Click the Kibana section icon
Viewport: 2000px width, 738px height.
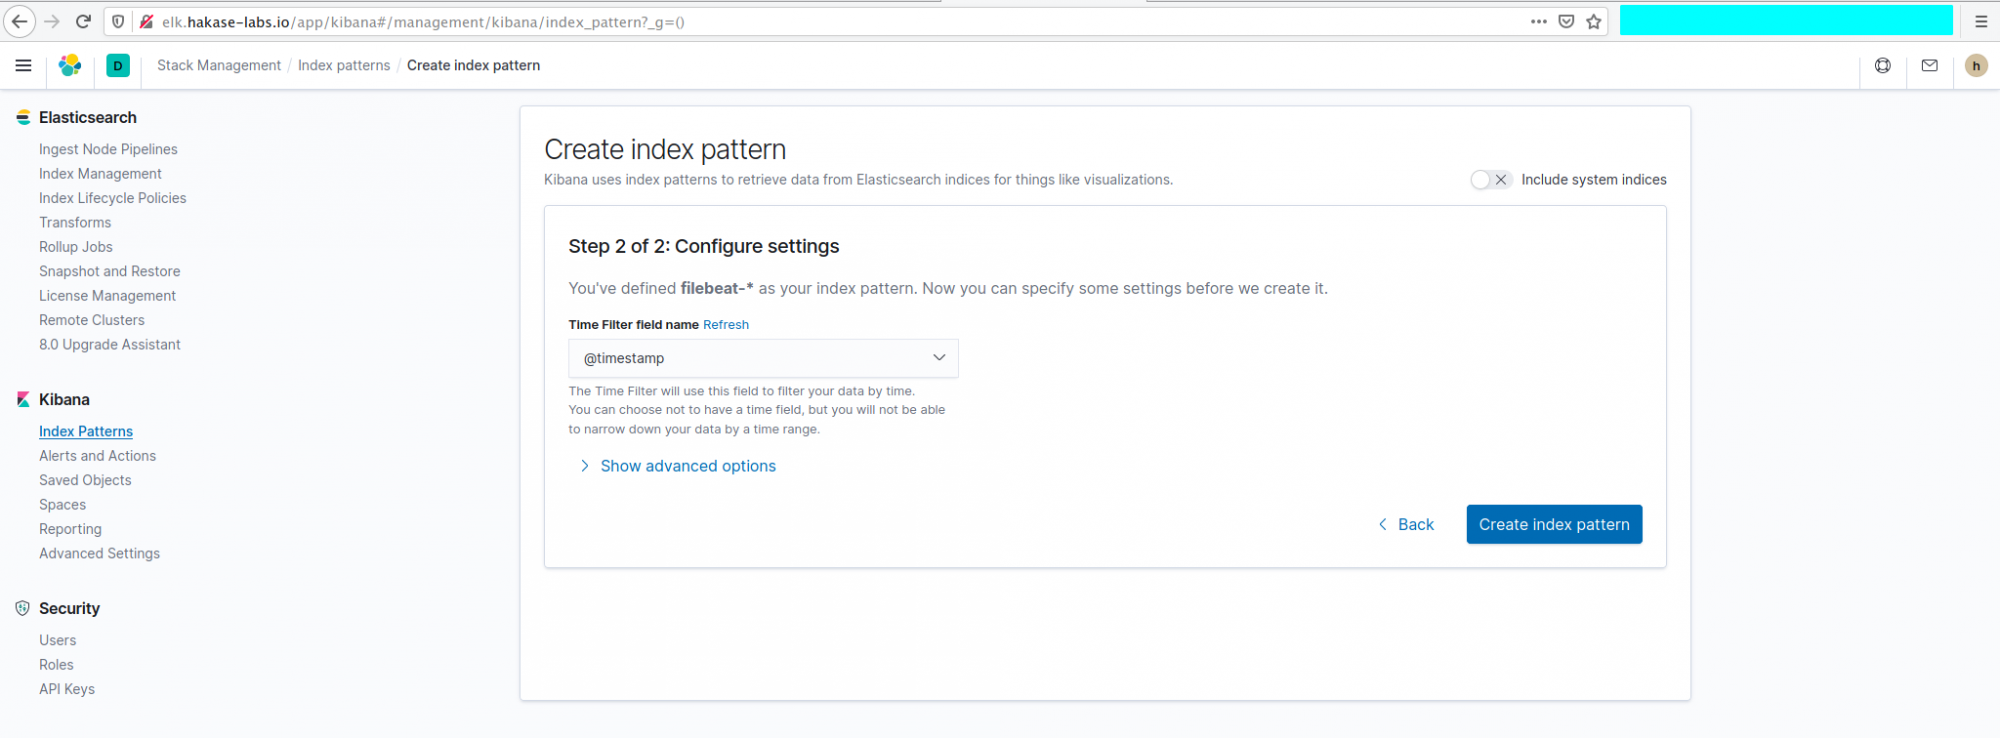23,400
